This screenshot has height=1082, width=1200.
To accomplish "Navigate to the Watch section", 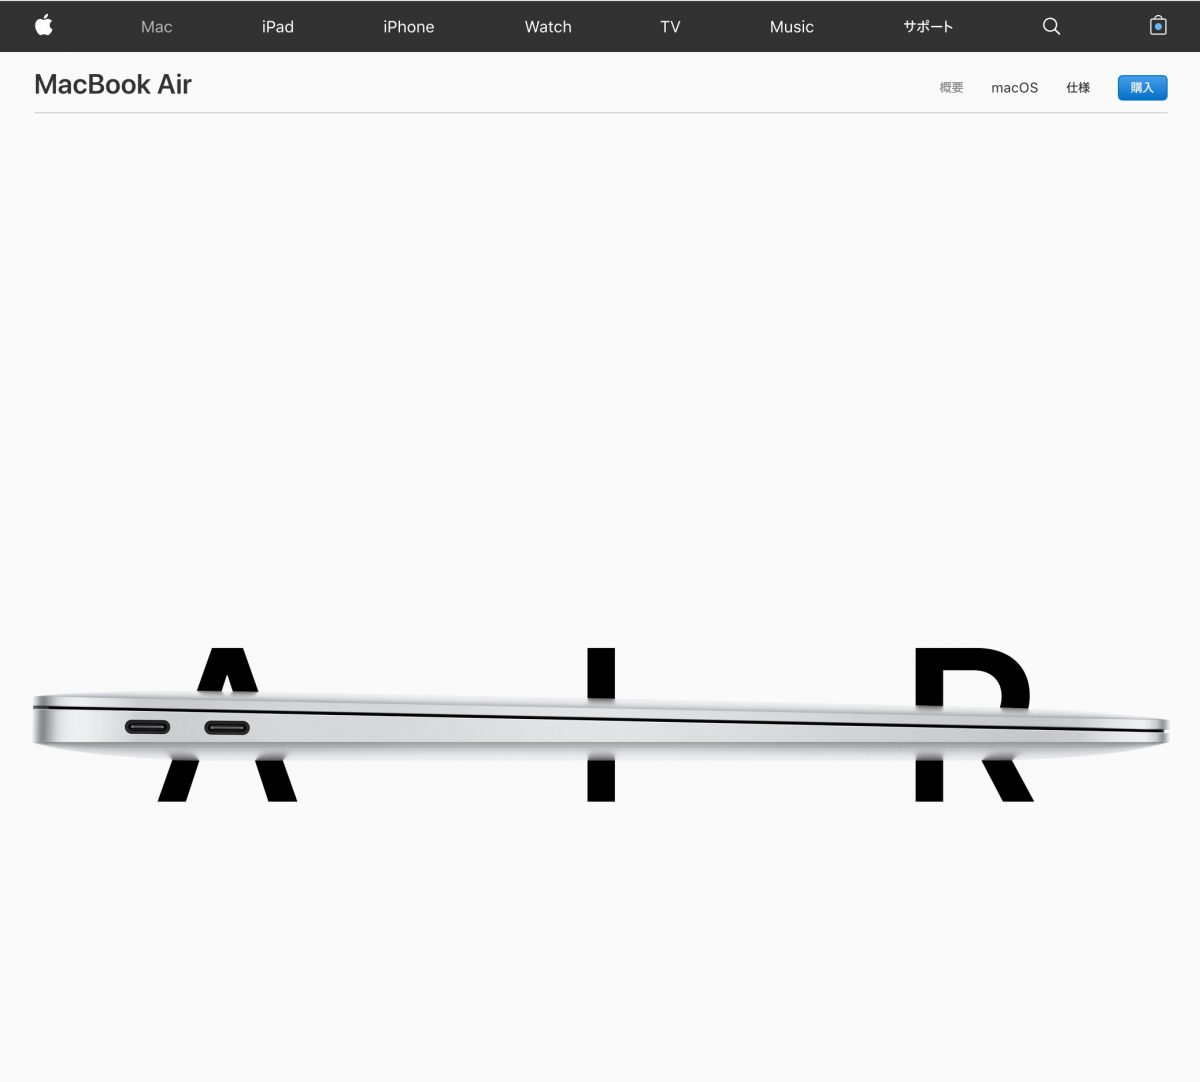I will (548, 27).
